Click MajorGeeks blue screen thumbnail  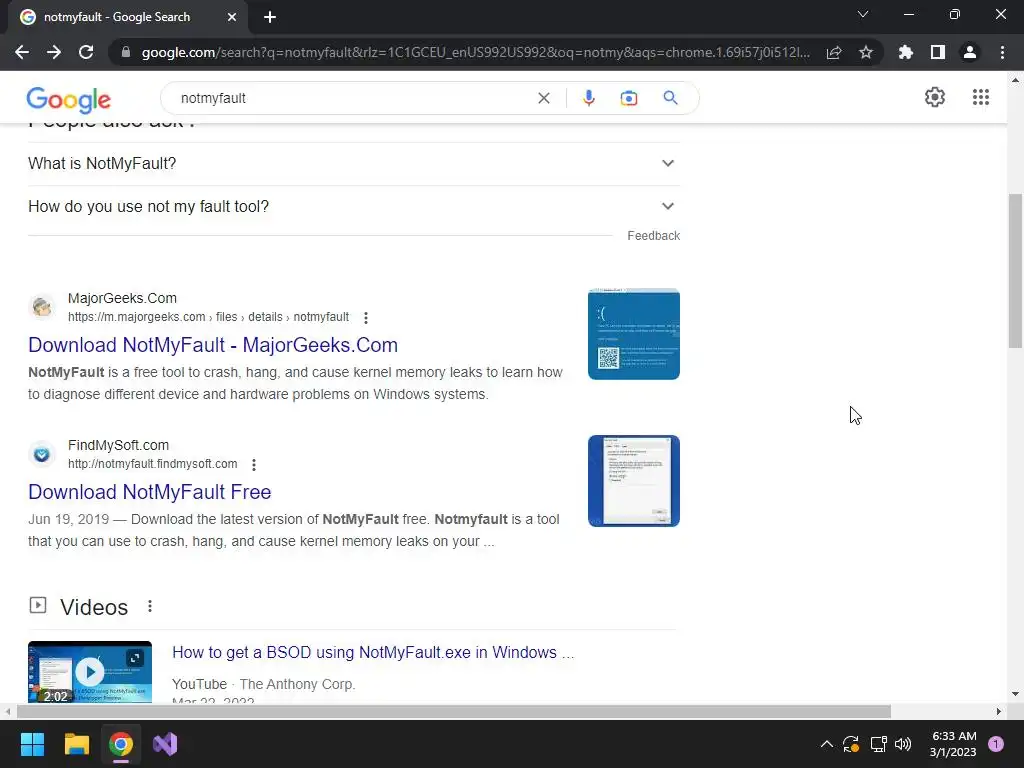[x=633, y=334]
